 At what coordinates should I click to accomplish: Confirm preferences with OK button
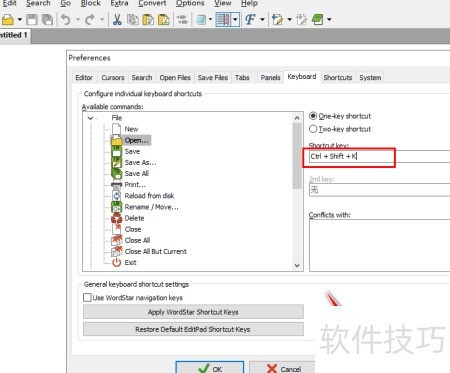[210, 367]
